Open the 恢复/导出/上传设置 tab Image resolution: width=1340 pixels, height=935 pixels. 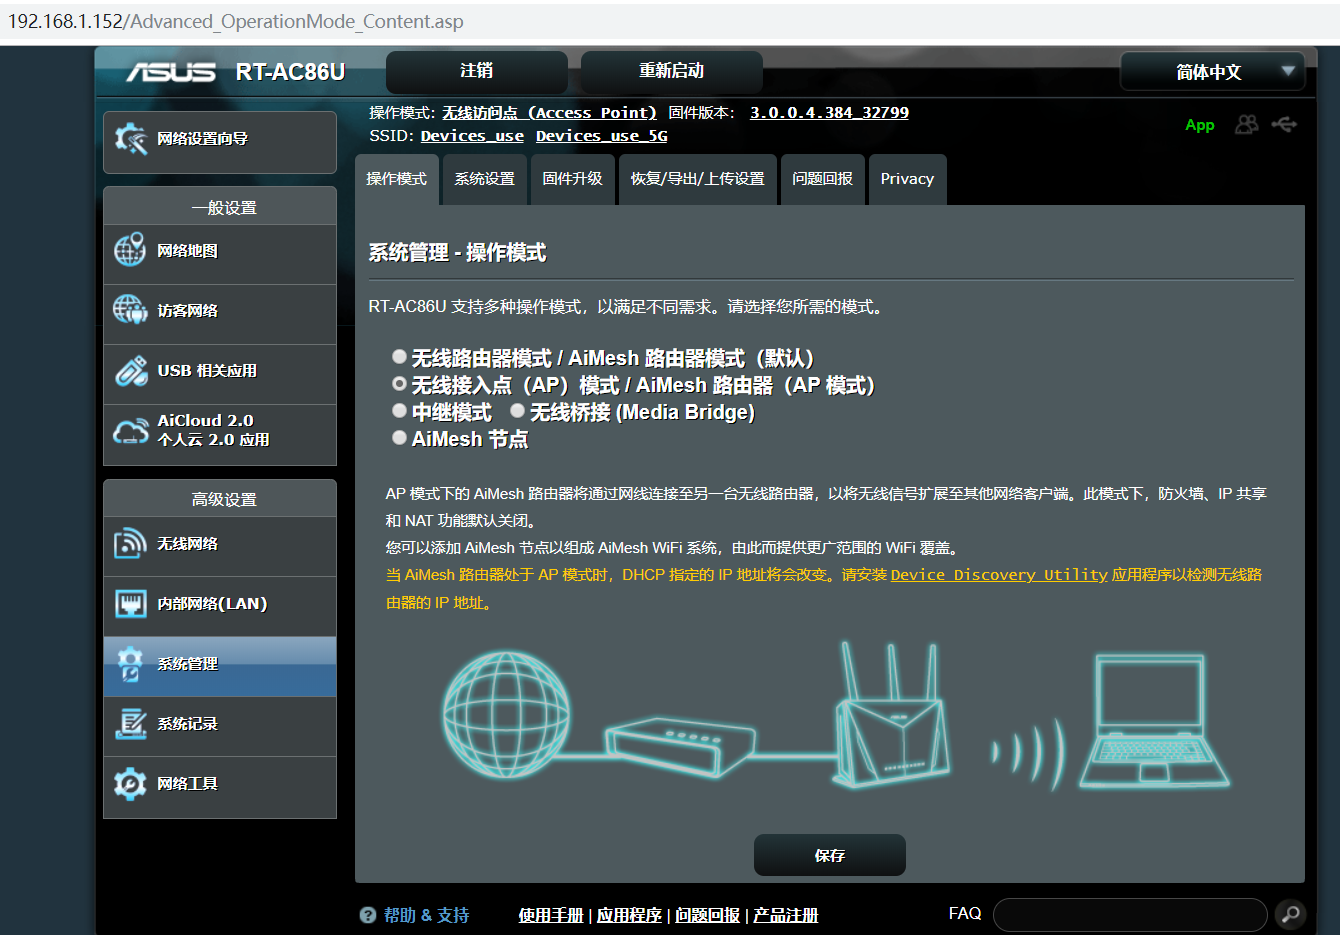(697, 179)
